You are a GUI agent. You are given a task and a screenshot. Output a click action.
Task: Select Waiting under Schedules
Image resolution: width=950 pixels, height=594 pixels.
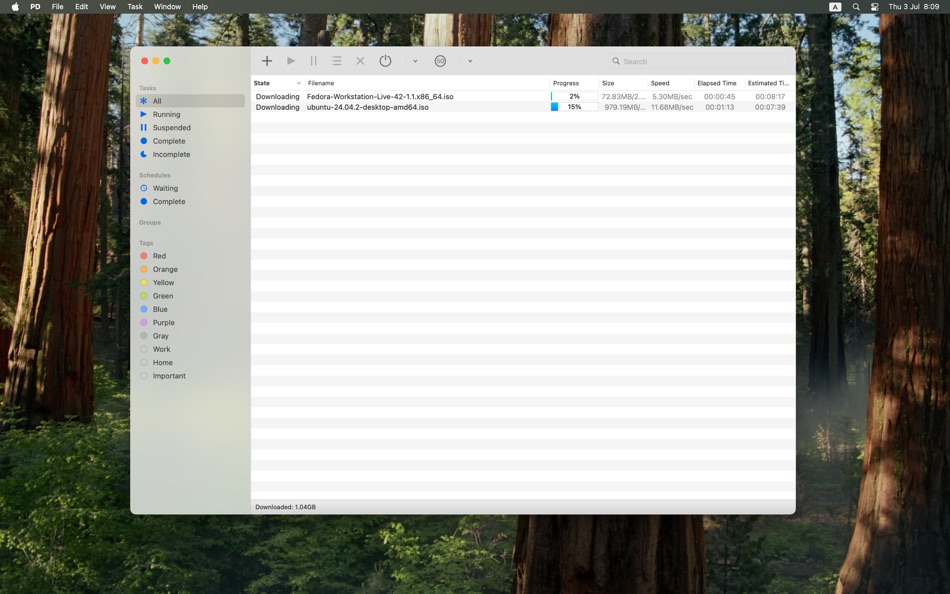click(x=191, y=188)
